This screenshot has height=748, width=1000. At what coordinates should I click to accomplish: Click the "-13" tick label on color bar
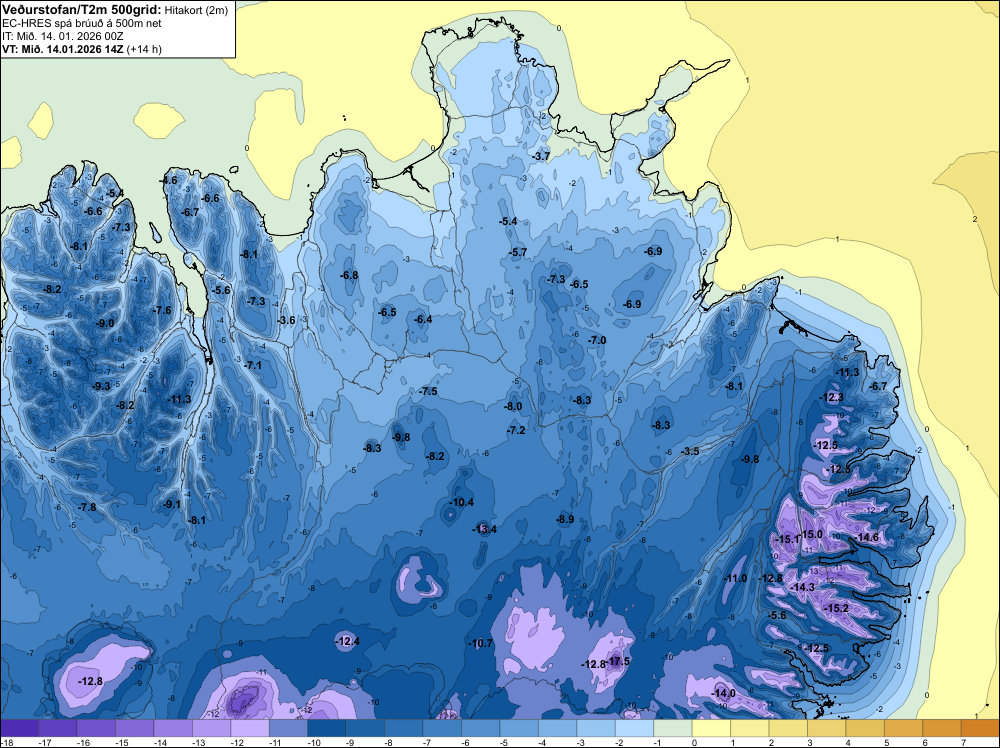click(199, 742)
